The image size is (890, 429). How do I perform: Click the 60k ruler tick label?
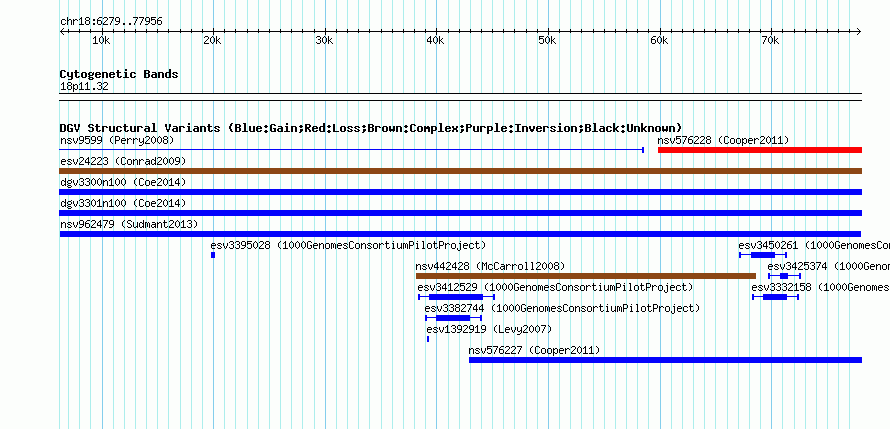pyautogui.click(x=659, y=41)
